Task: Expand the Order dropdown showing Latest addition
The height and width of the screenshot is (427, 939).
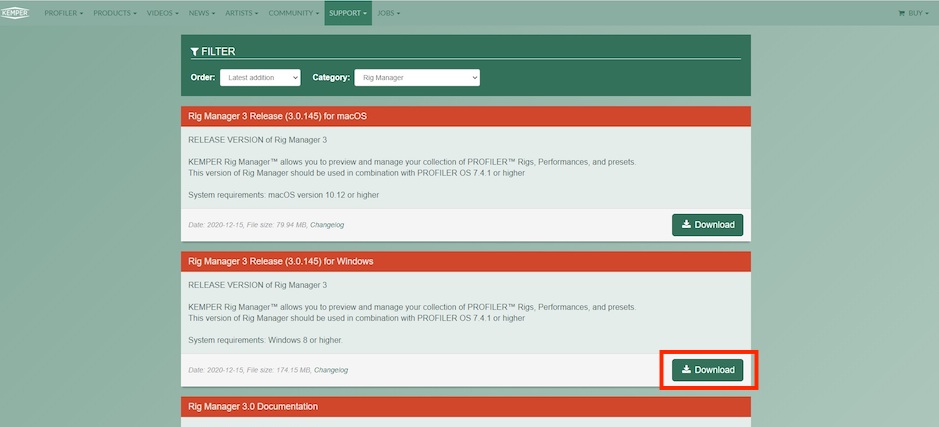Action: [x=260, y=77]
